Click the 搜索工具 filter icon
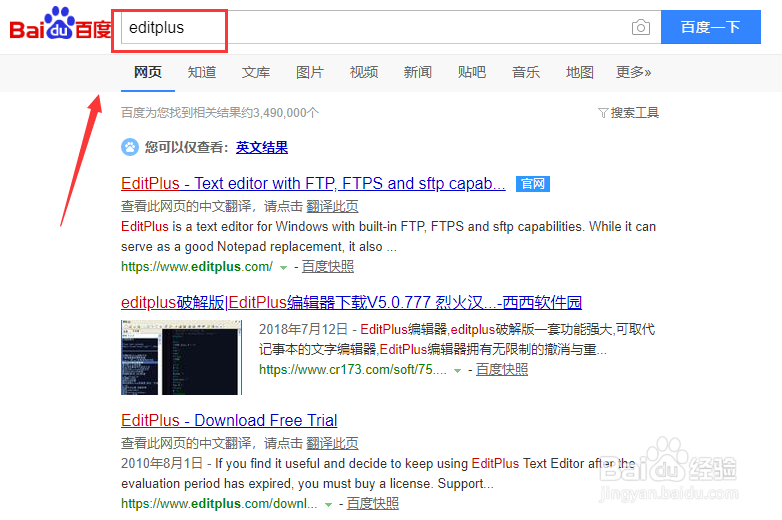The image size is (782, 520). pyautogui.click(x=603, y=113)
